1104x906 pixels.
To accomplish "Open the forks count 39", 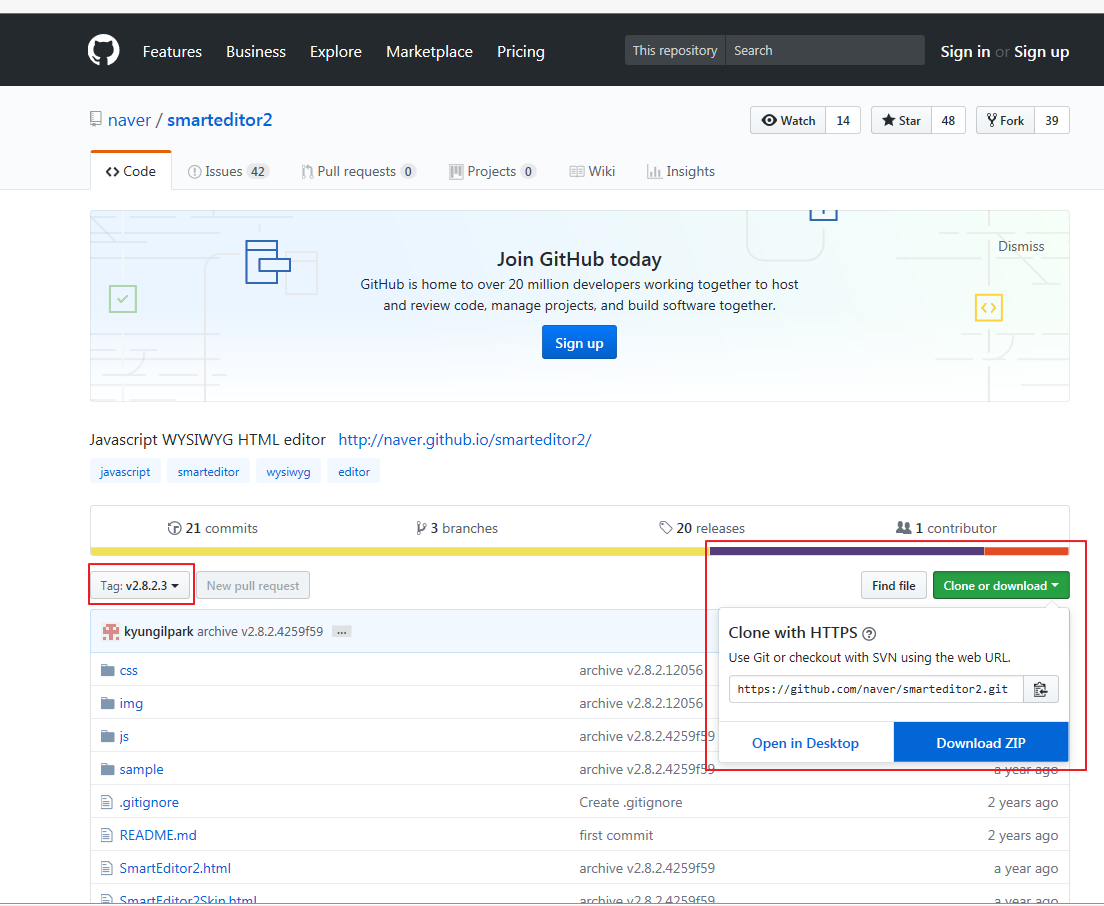I will pyautogui.click(x=1052, y=120).
